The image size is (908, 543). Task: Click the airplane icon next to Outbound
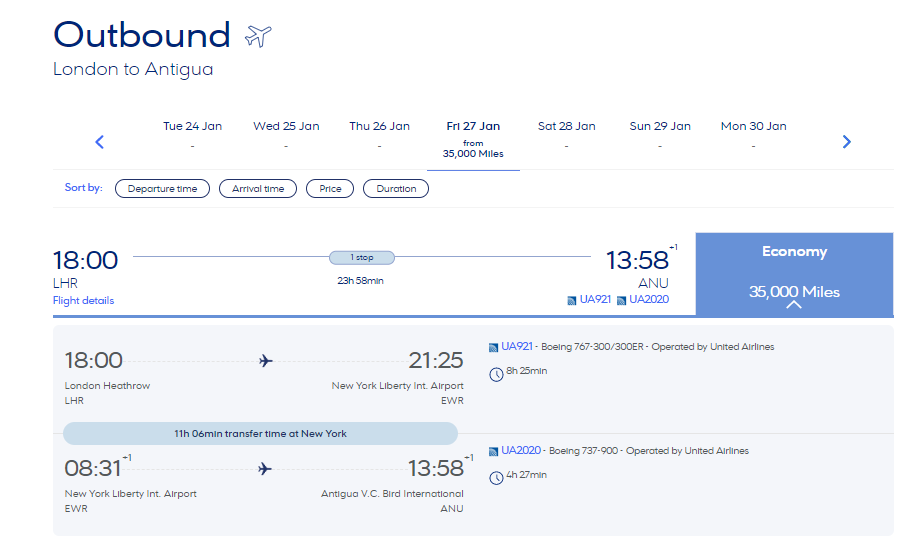tap(258, 36)
